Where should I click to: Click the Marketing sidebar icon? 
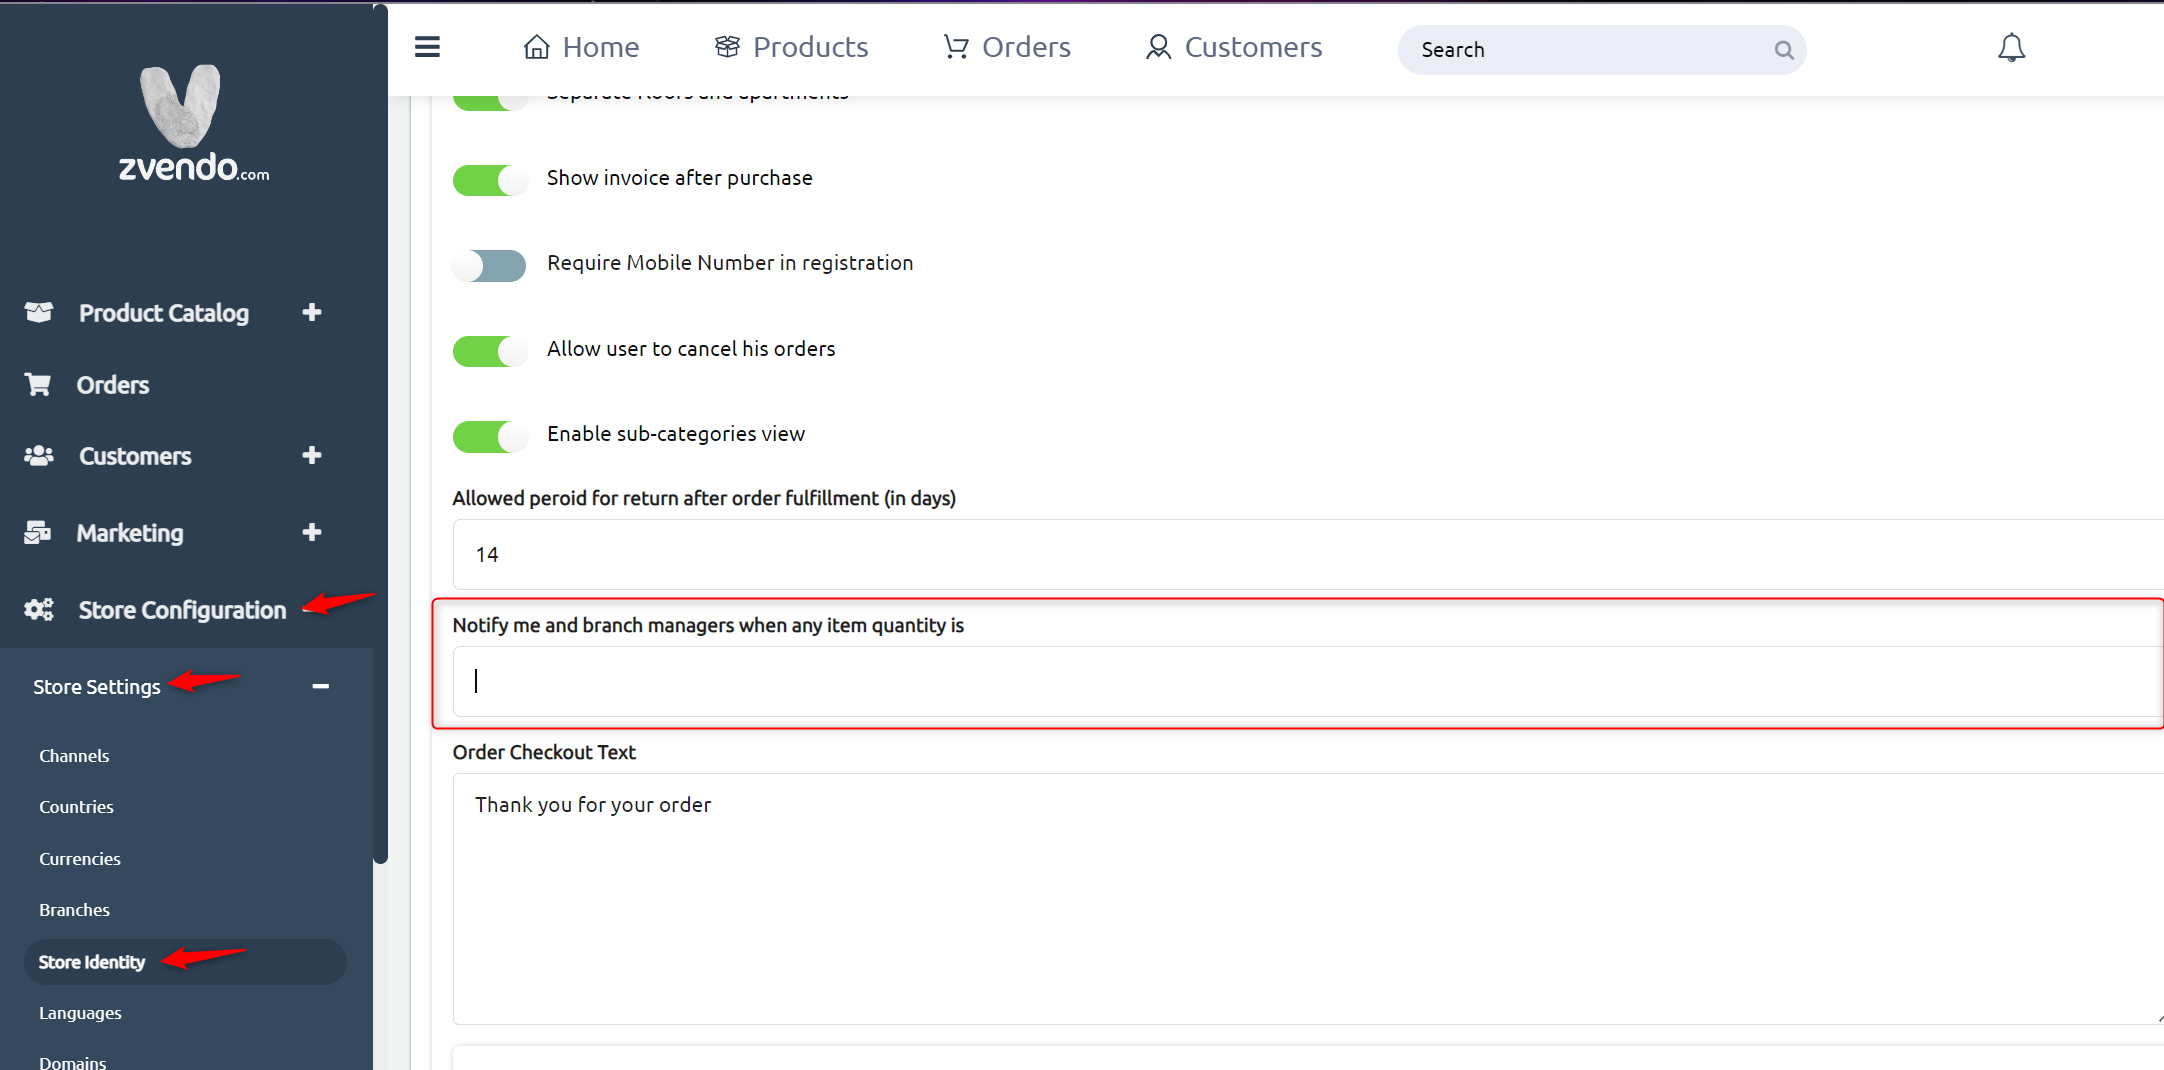tap(38, 533)
